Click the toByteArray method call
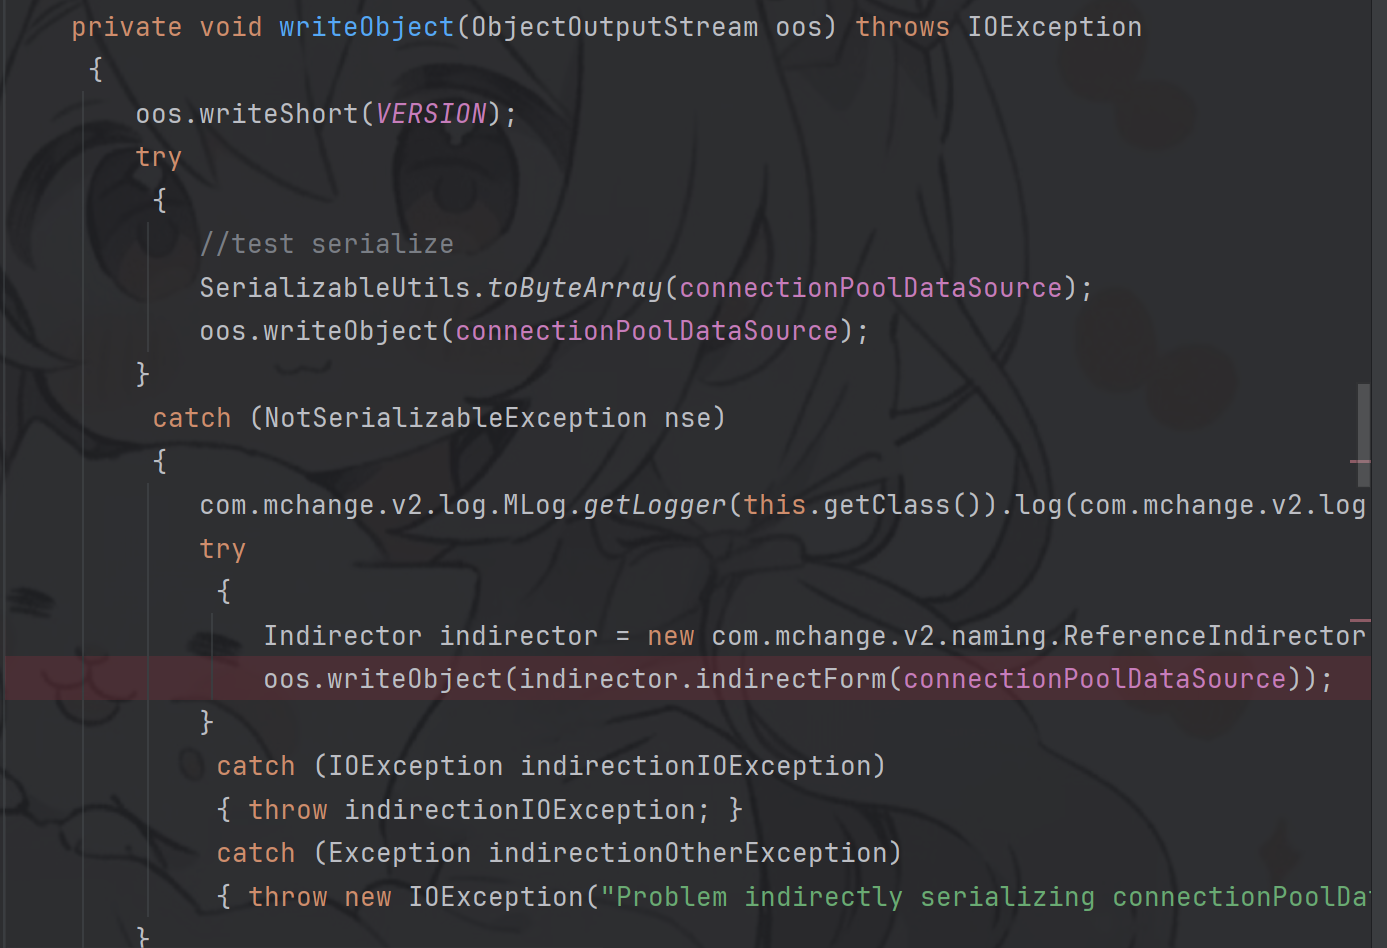Screen dimensions: 1387x948 (574, 288)
